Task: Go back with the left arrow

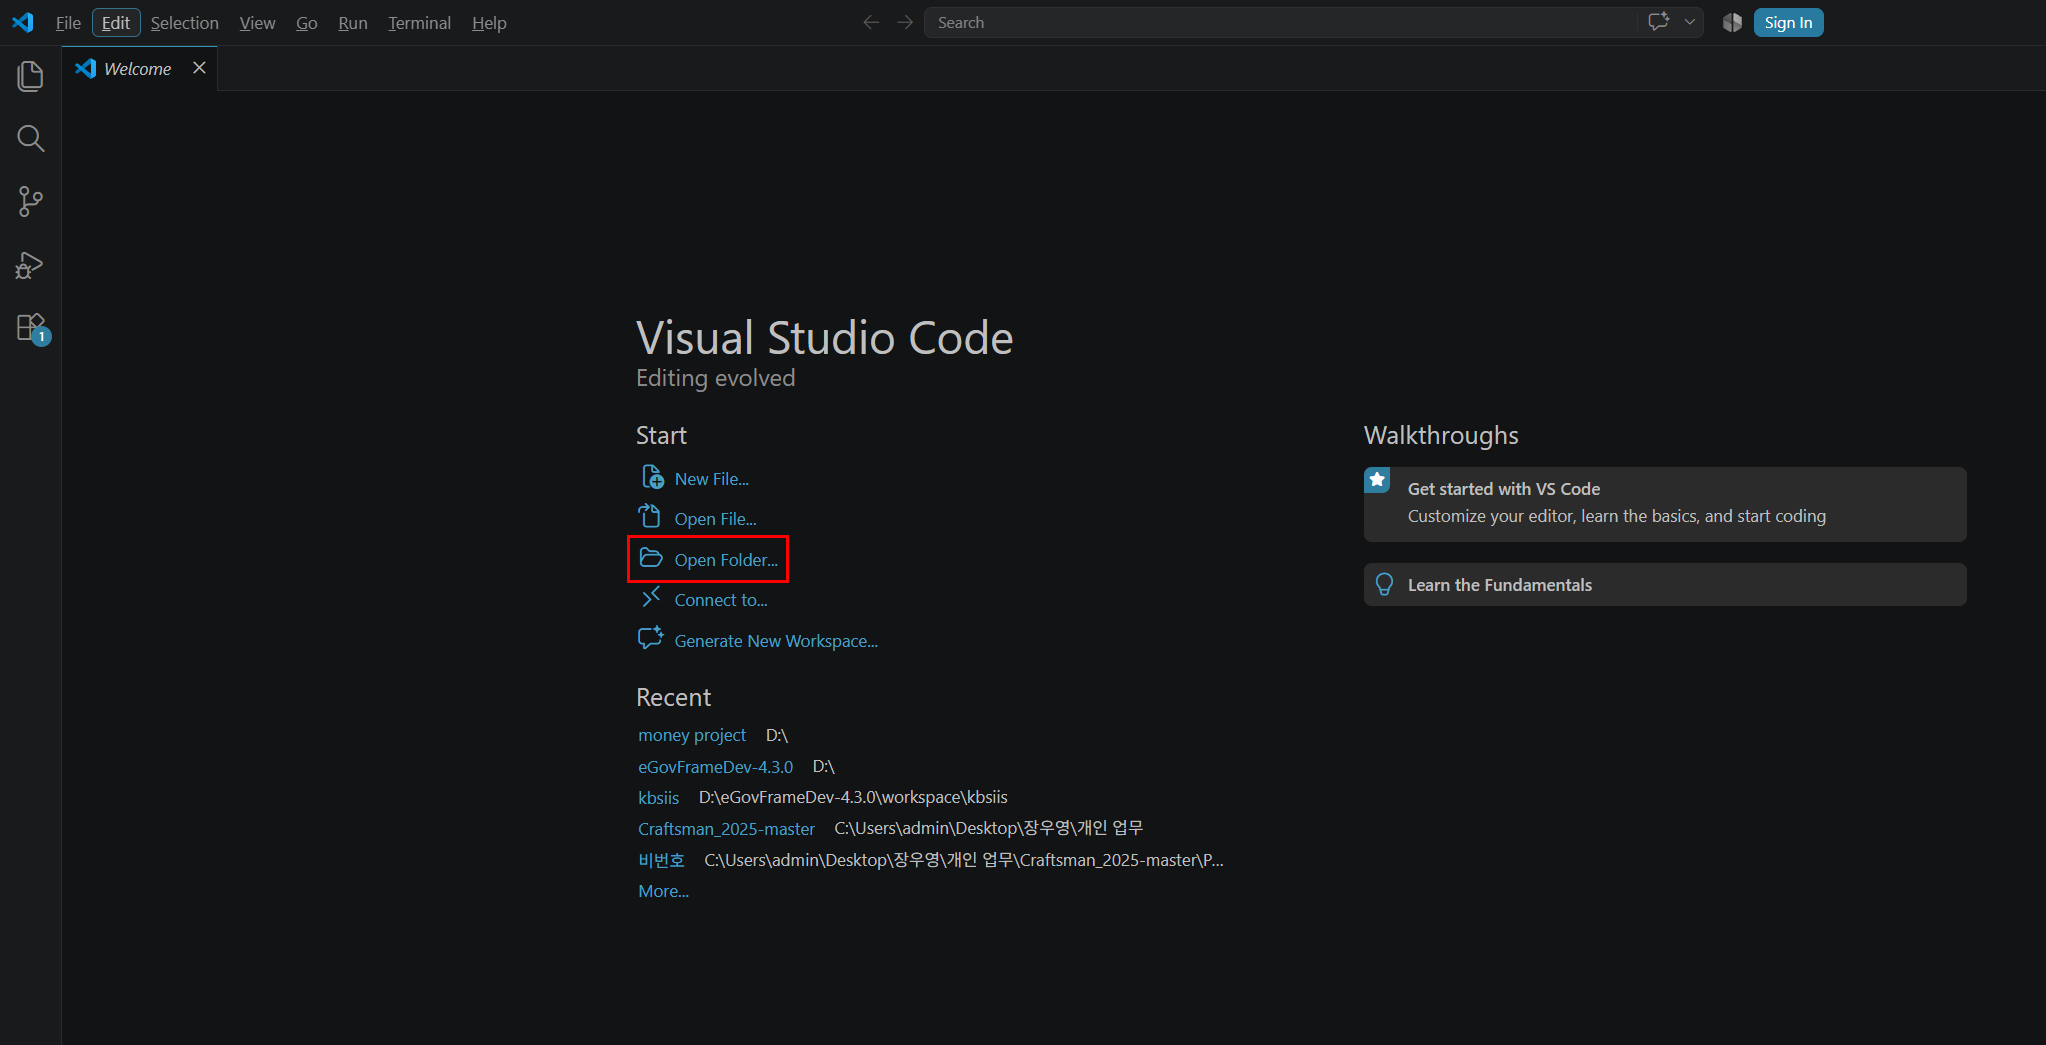Action: click(871, 22)
